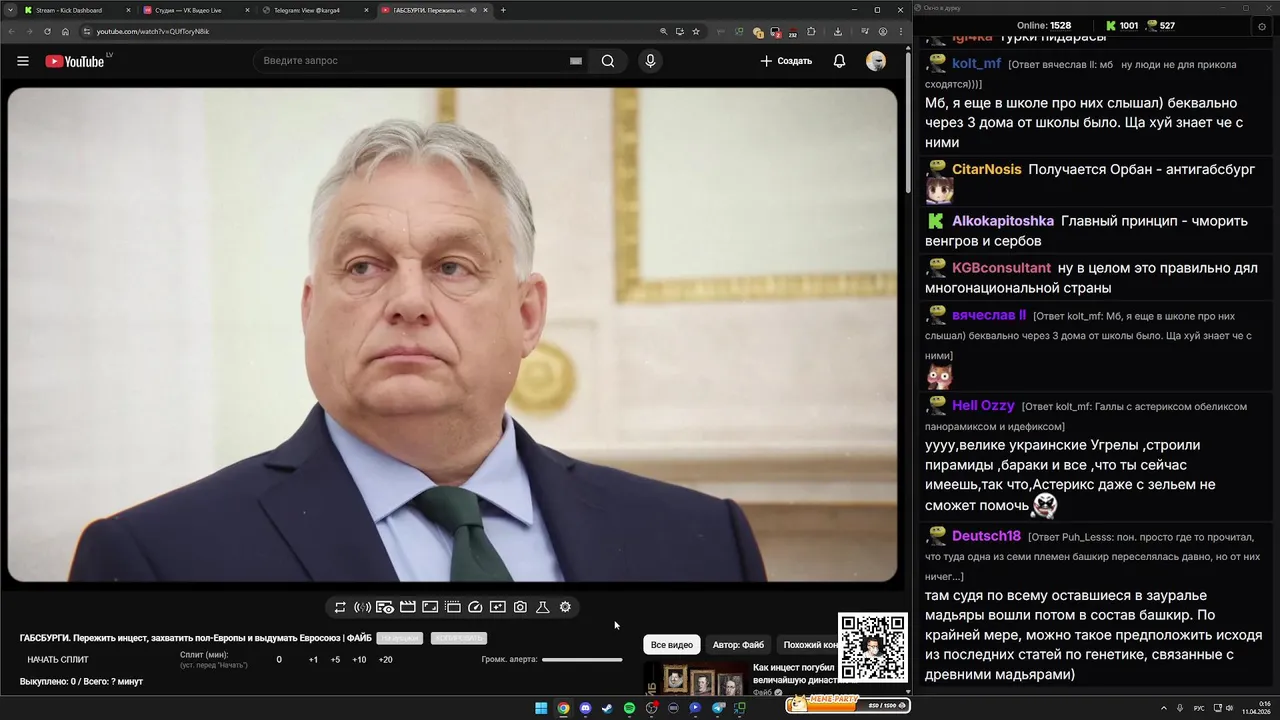The image size is (1280, 720).
Task: Go to the YouTube home logo
Action: pos(75,61)
